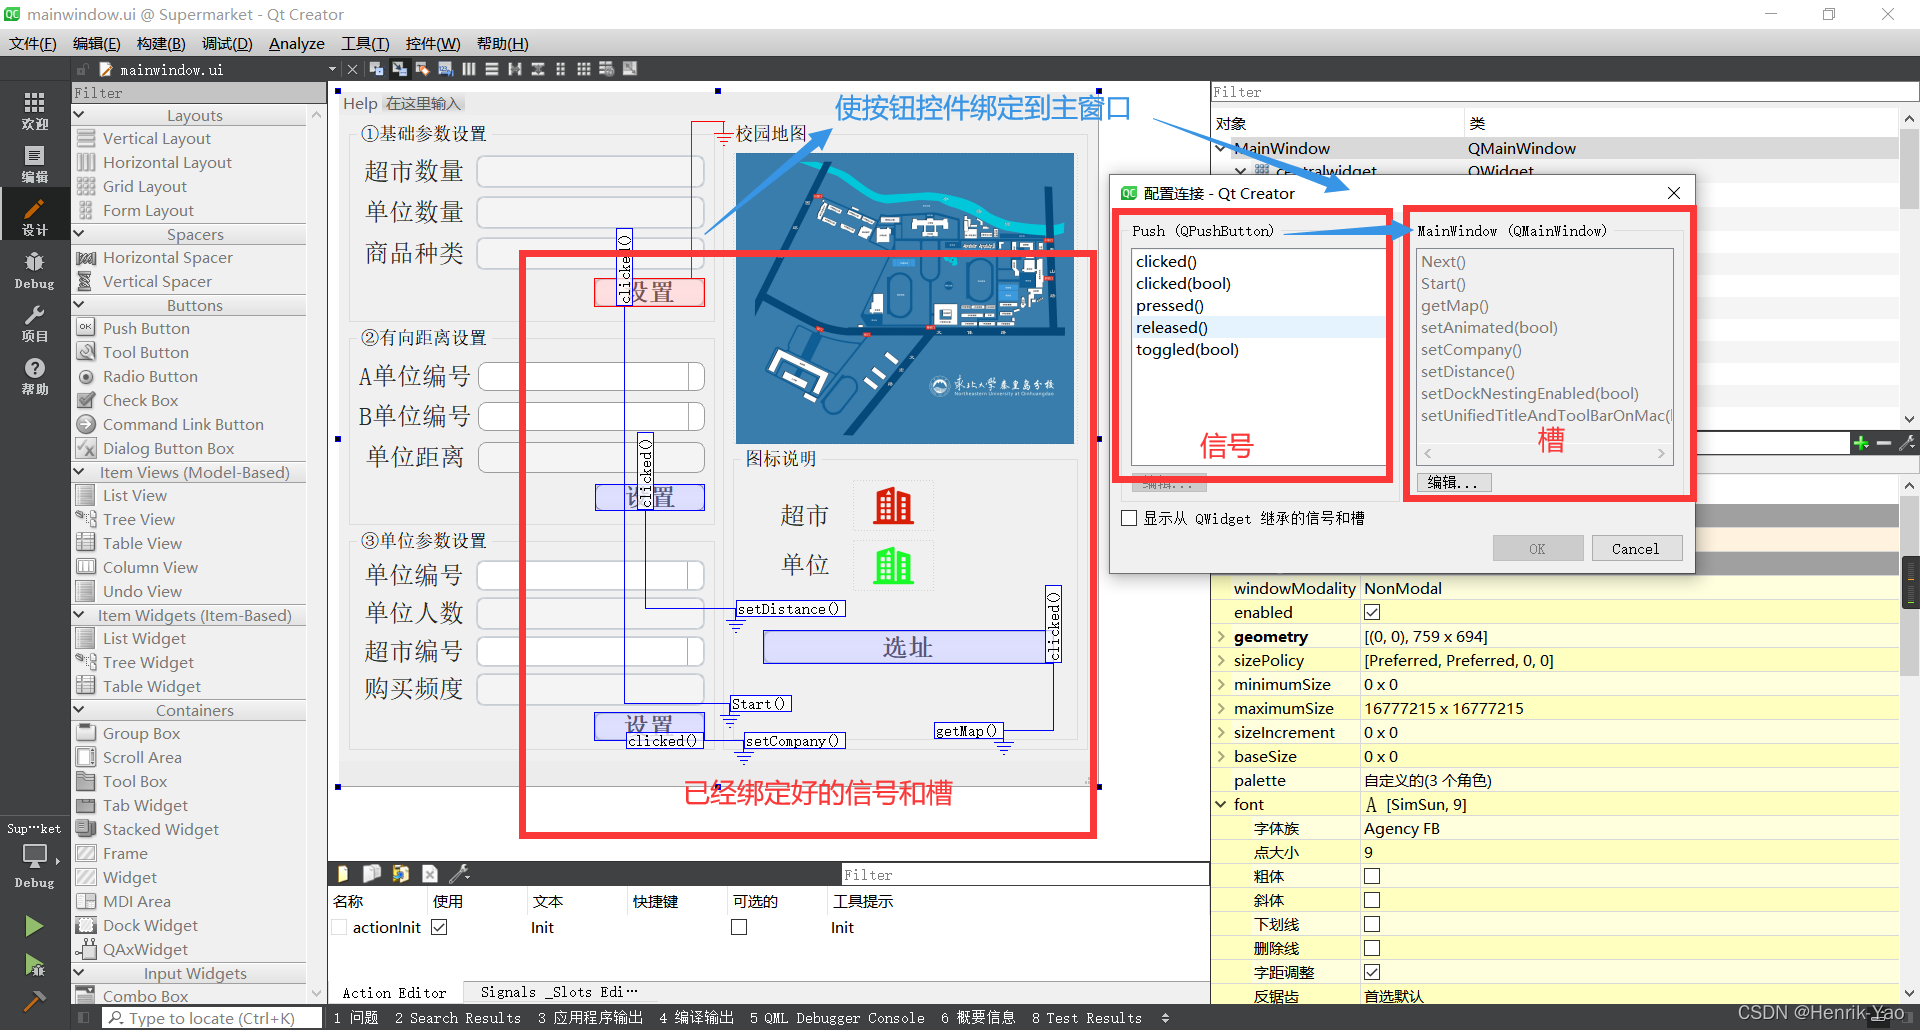This screenshot has height=1030, width=1920.
Task: Open the Analyze menu
Action: click(297, 43)
